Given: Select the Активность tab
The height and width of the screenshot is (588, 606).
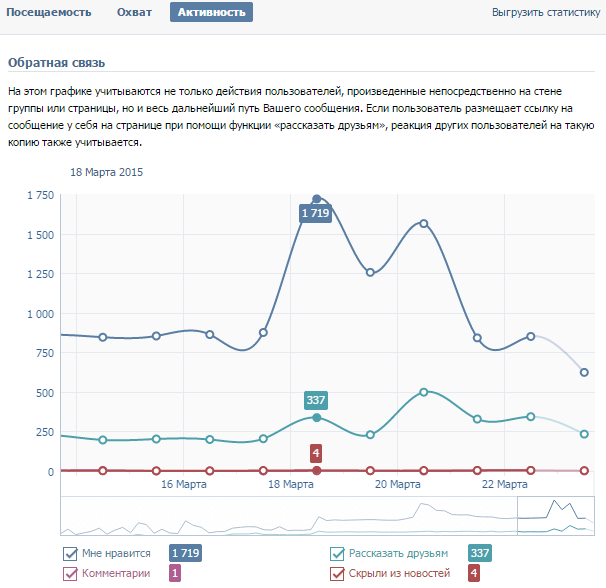Looking at the screenshot, I should (x=211, y=13).
